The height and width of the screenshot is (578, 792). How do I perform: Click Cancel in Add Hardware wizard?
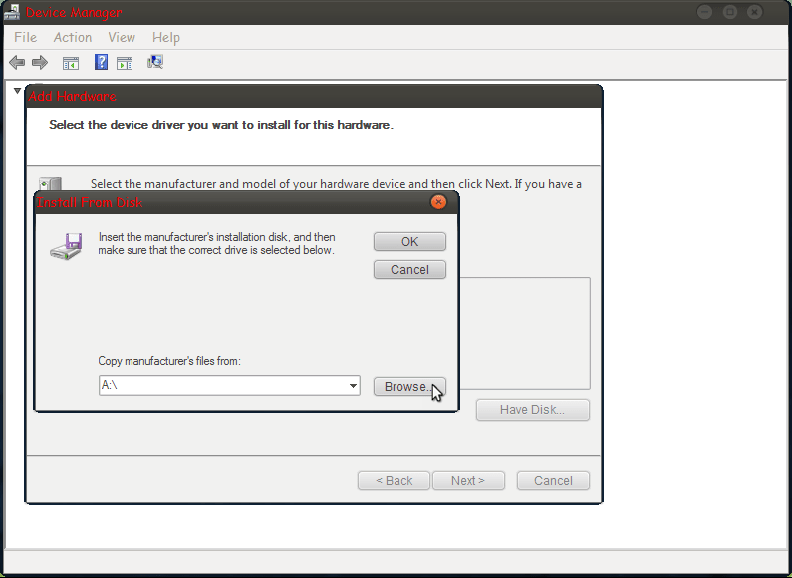(553, 480)
